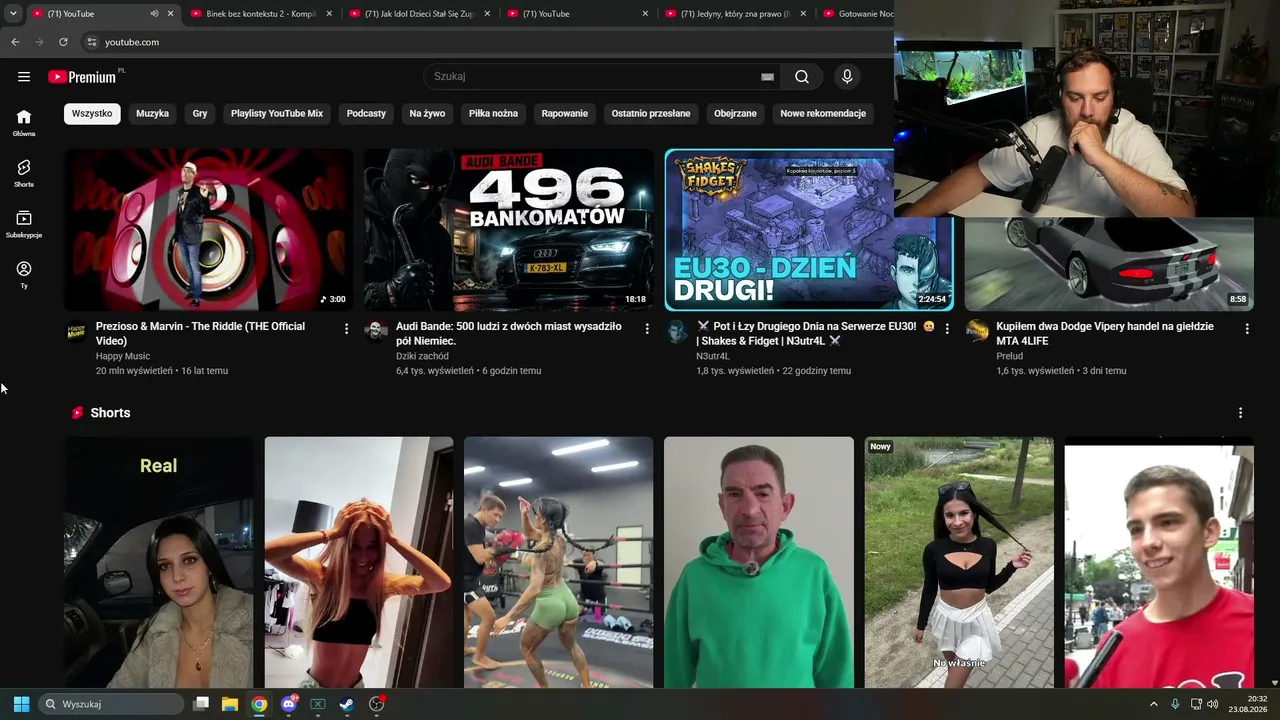Open options for Dodge Vipery video
Screen dimensions: 1280x720
1247,328
